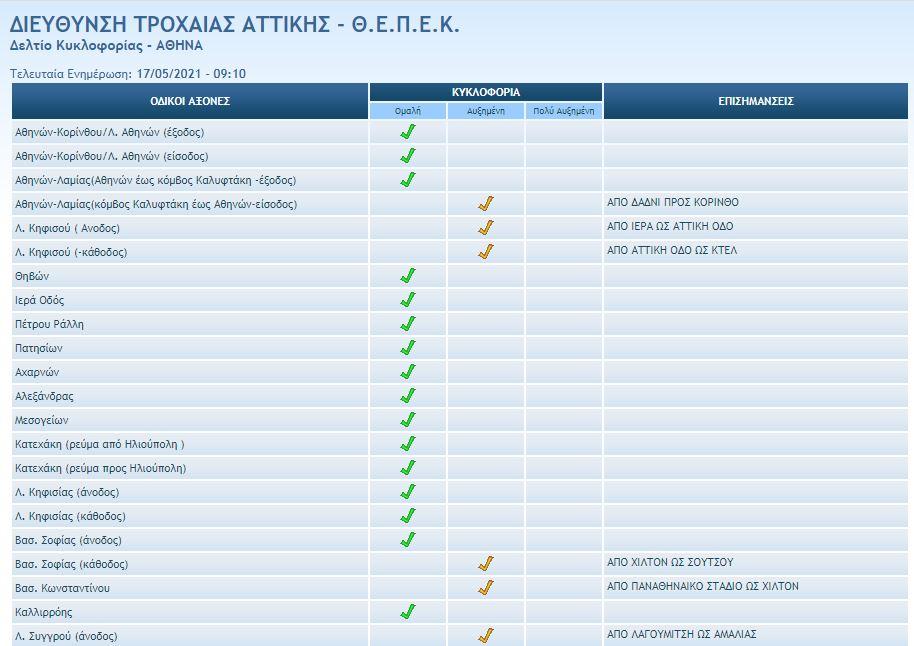Image resolution: width=914 pixels, height=646 pixels.
Task: Click green checkmark in Πατησίων row
Action: (407, 348)
